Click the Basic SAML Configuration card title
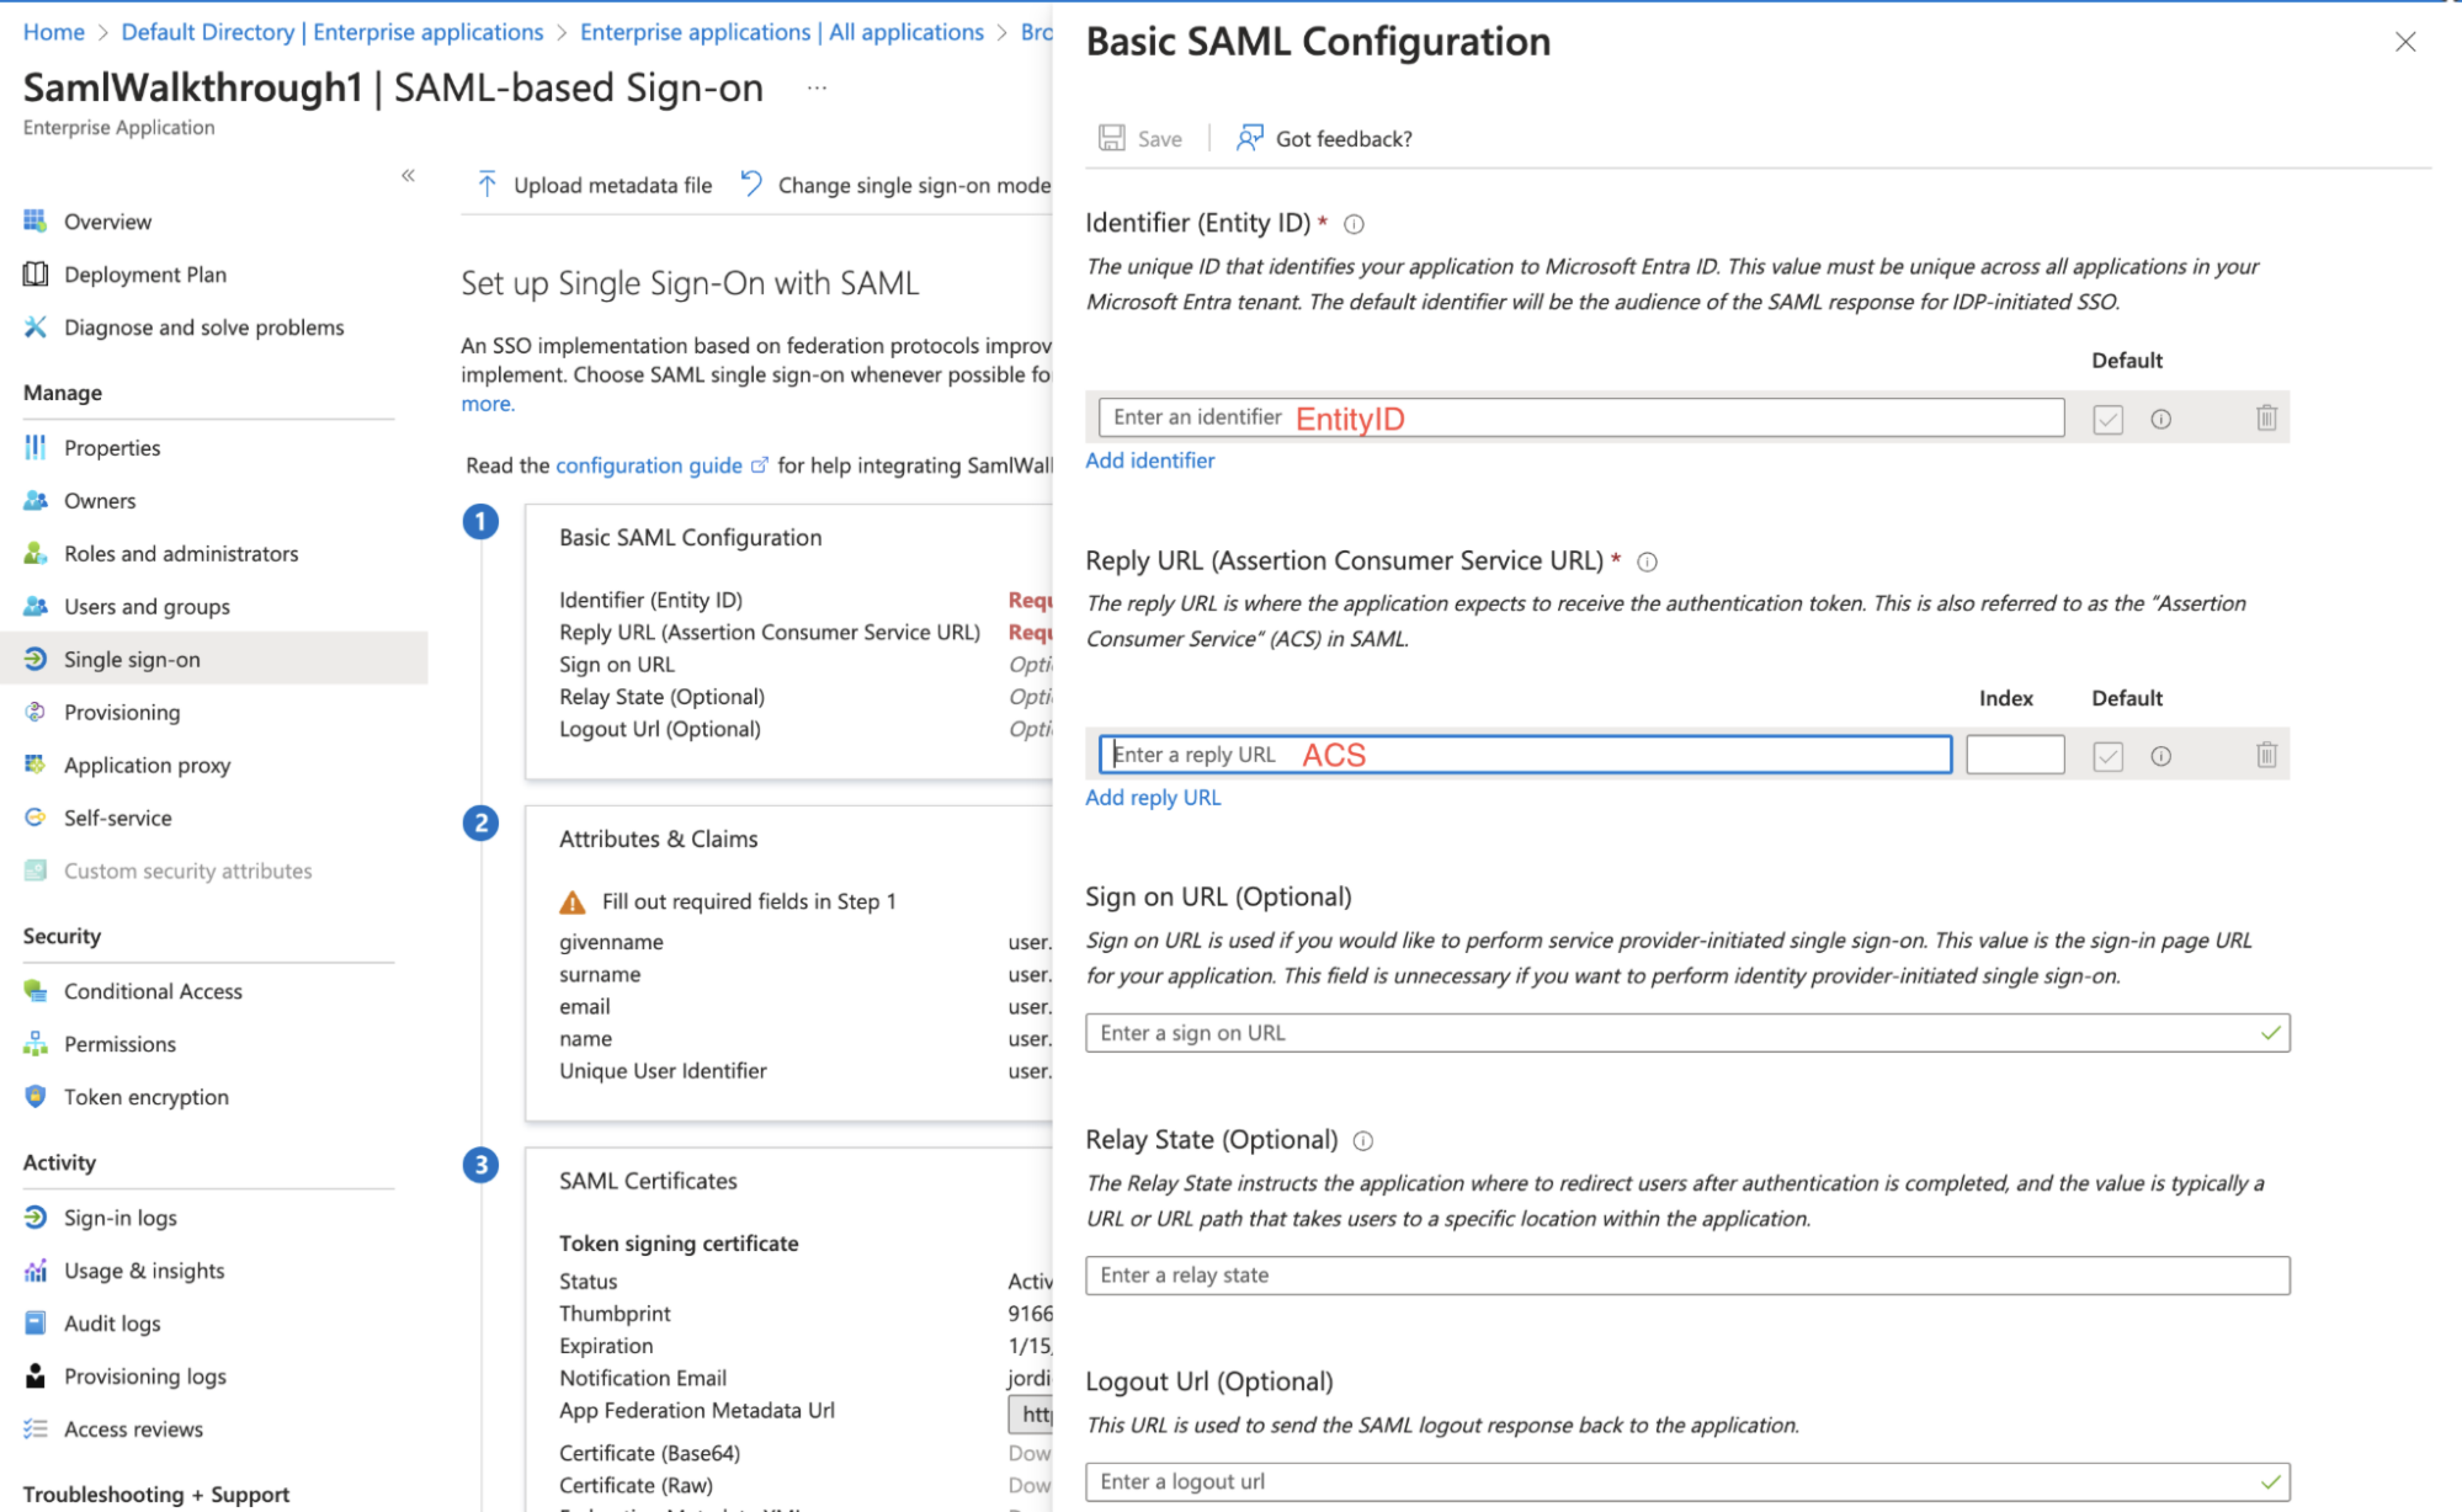 tap(690, 538)
